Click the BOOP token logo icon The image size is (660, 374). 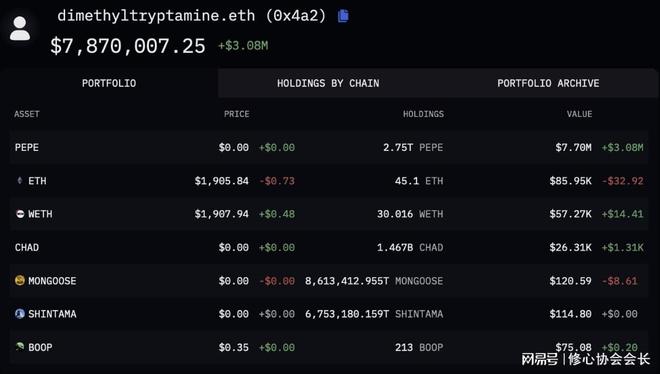coord(20,347)
